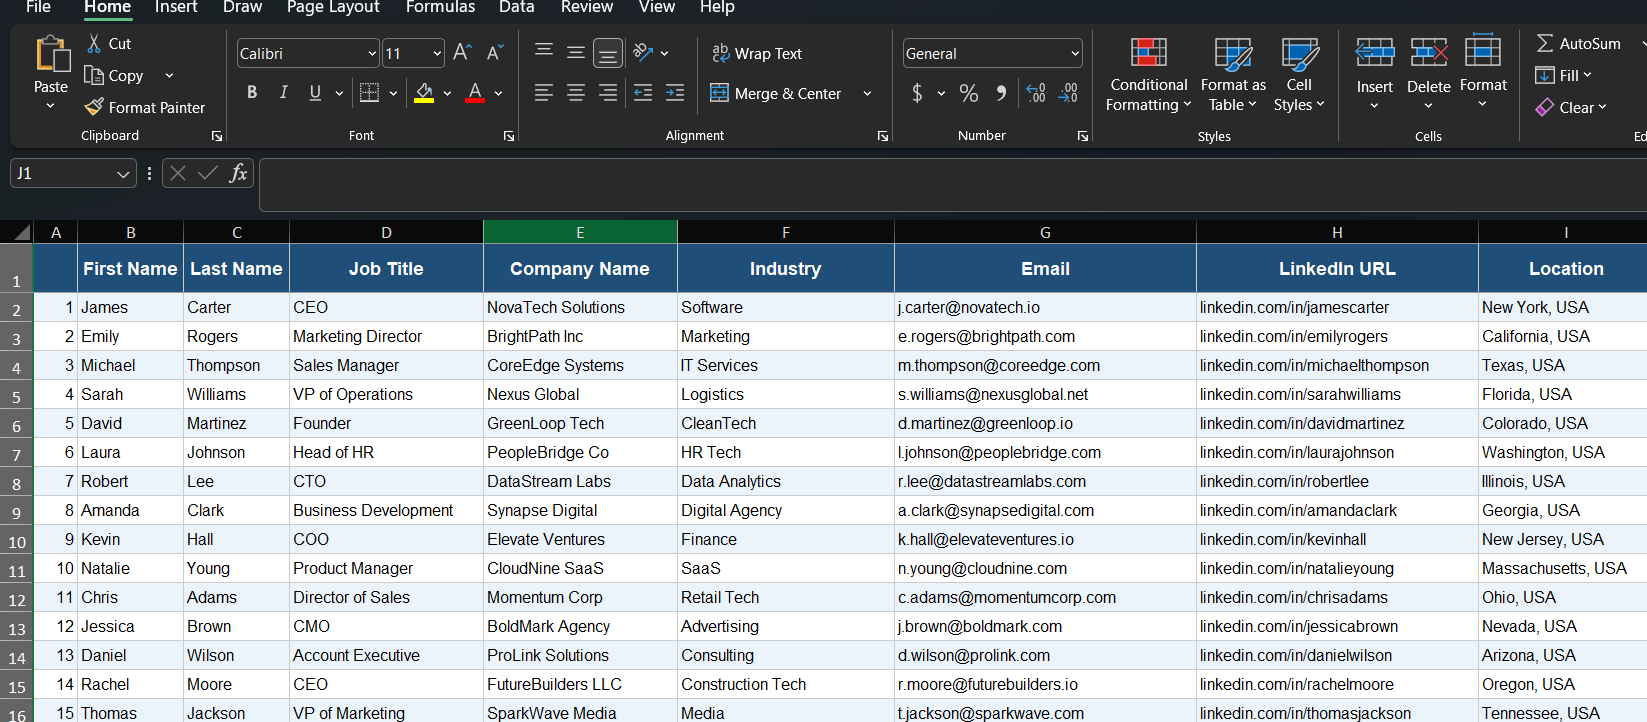The width and height of the screenshot is (1647, 722).
Task: Align text right in cell
Action: (608, 93)
